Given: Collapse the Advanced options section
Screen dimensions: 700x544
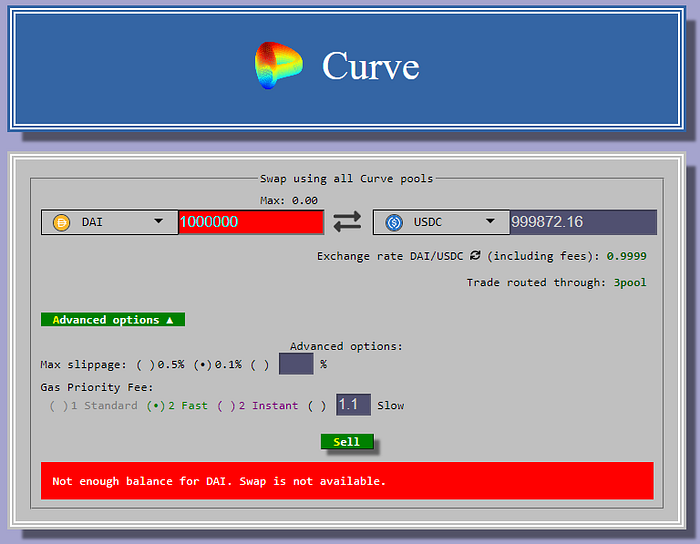Looking at the screenshot, I should pos(113,320).
